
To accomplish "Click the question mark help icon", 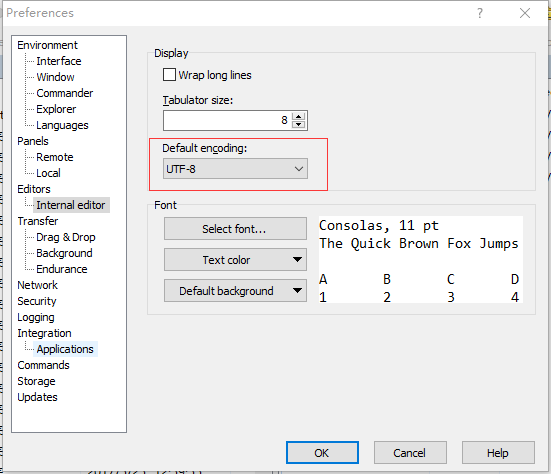I will pyautogui.click(x=480, y=13).
